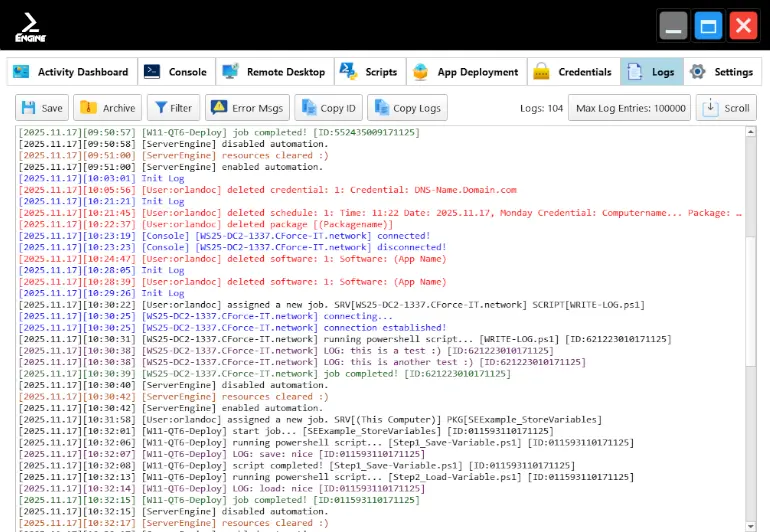Open the Settings tab
The height and width of the screenshot is (532, 770).
pyautogui.click(x=721, y=72)
